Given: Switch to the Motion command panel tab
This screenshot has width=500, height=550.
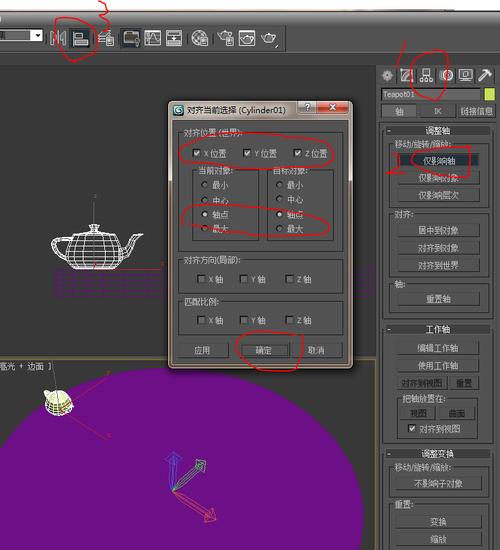Looking at the screenshot, I should [x=446, y=75].
